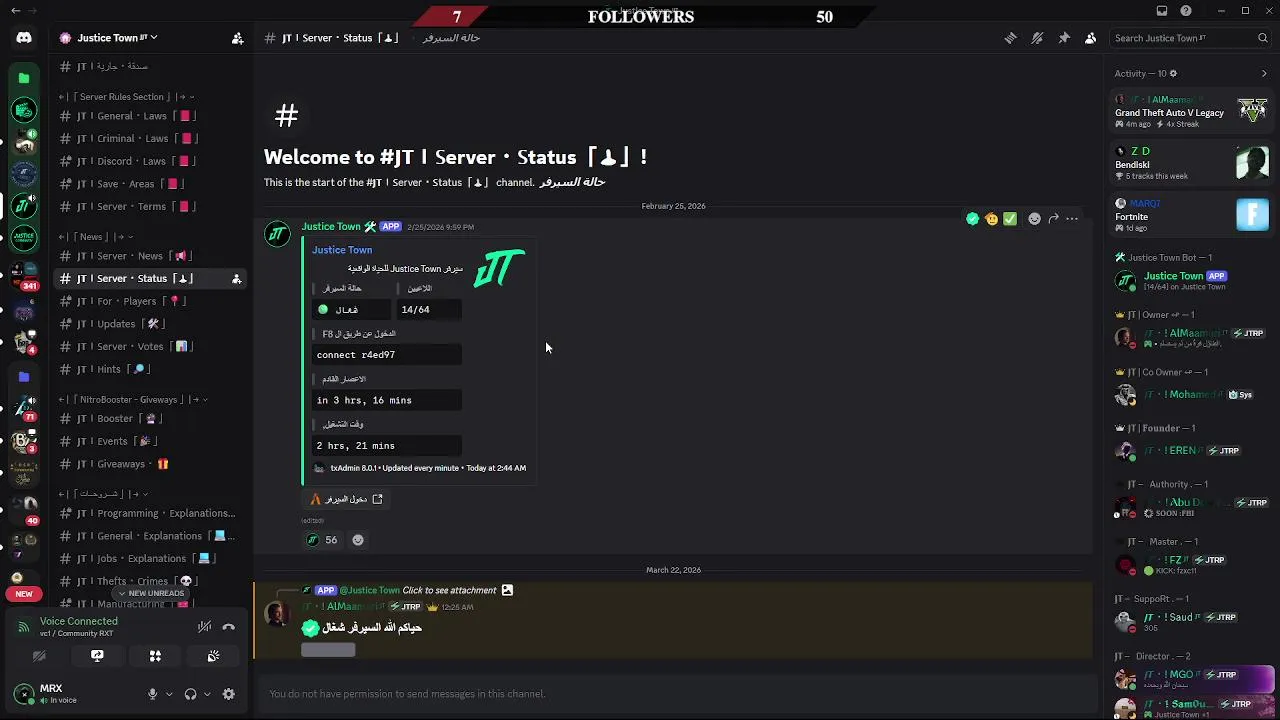Click to see attachment on reply
Screen dimensions: 1280x720
pos(449,591)
